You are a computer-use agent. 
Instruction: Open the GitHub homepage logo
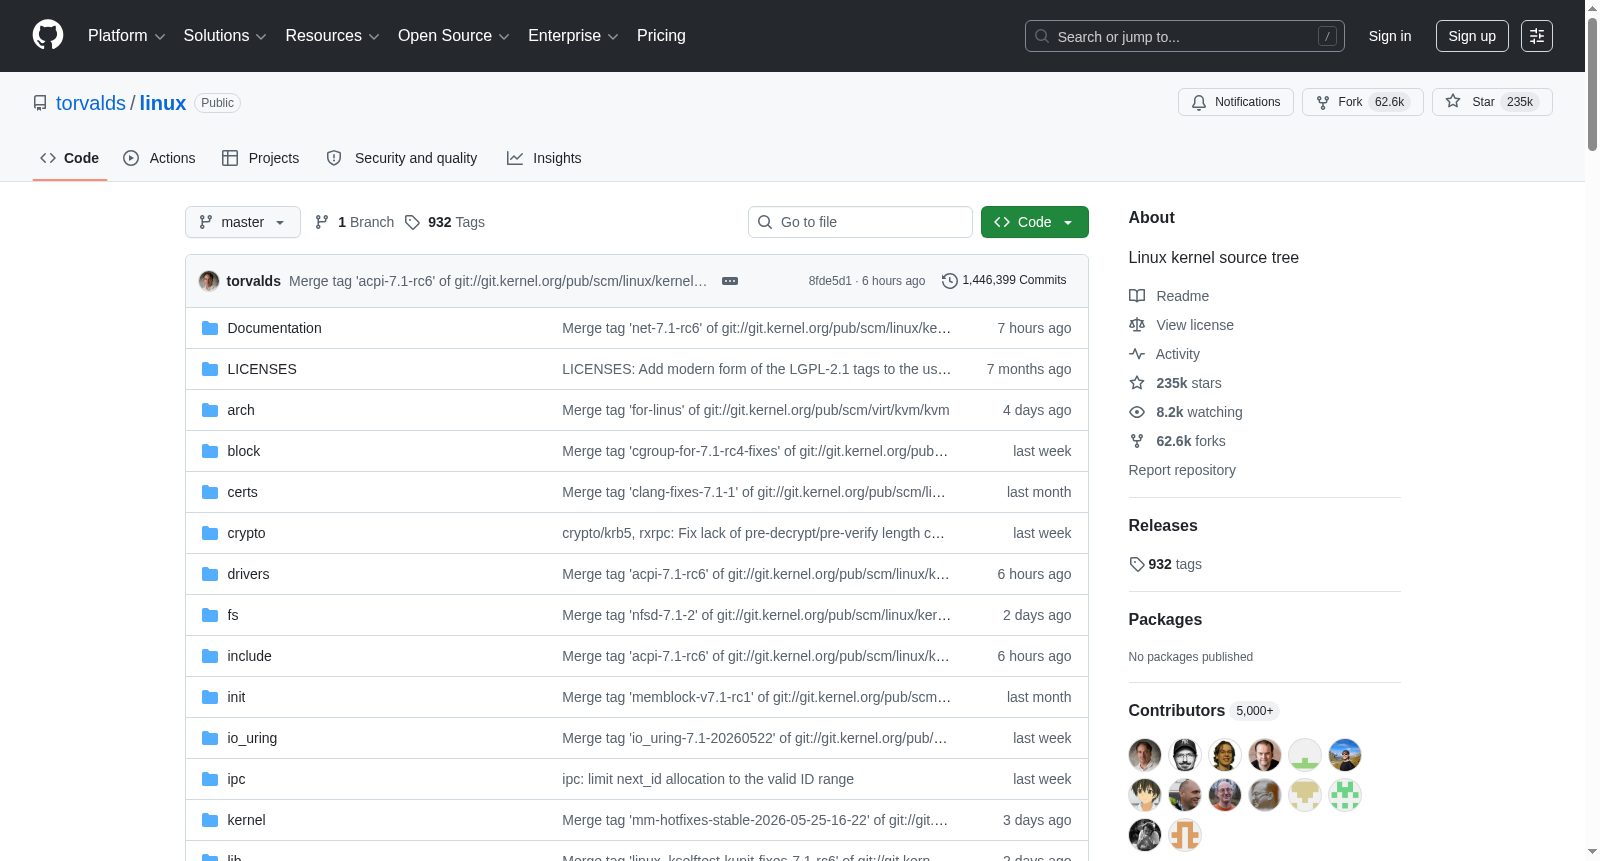[x=48, y=35]
